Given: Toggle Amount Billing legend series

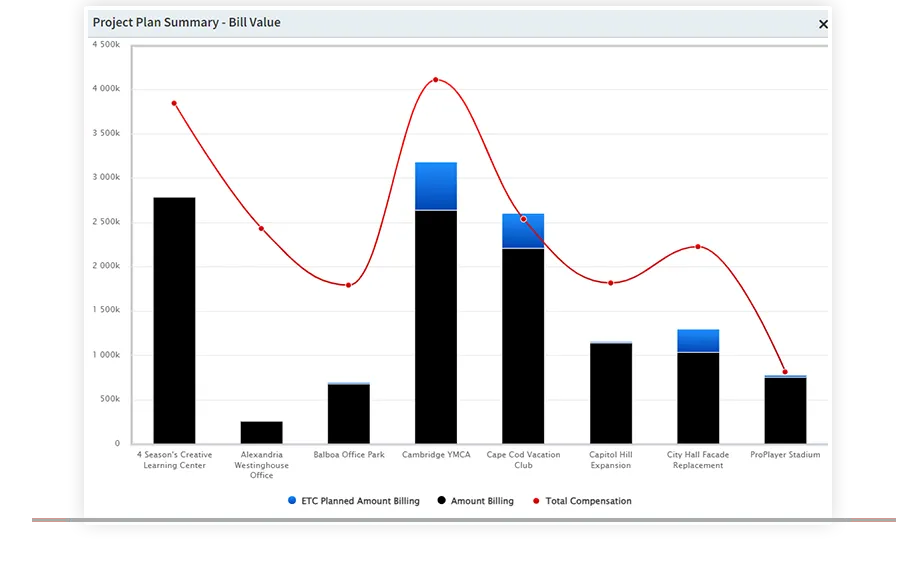Looking at the screenshot, I should click(476, 501).
